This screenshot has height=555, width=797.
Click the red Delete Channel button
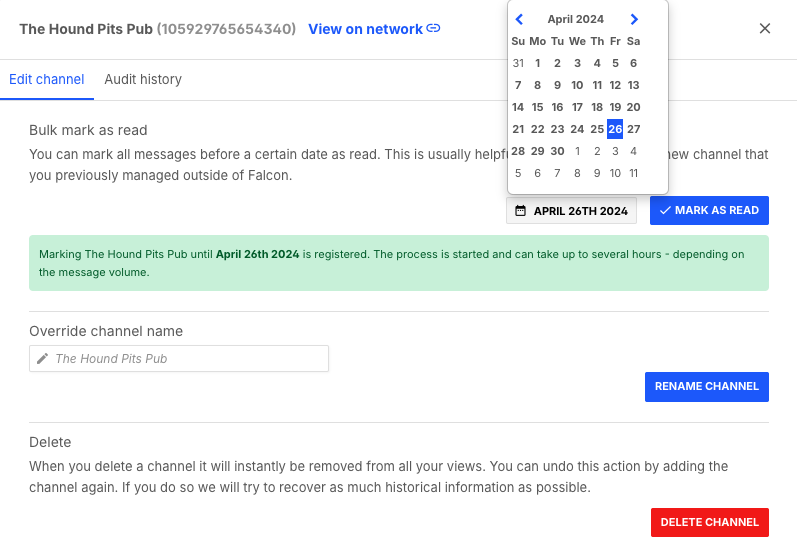click(x=710, y=522)
